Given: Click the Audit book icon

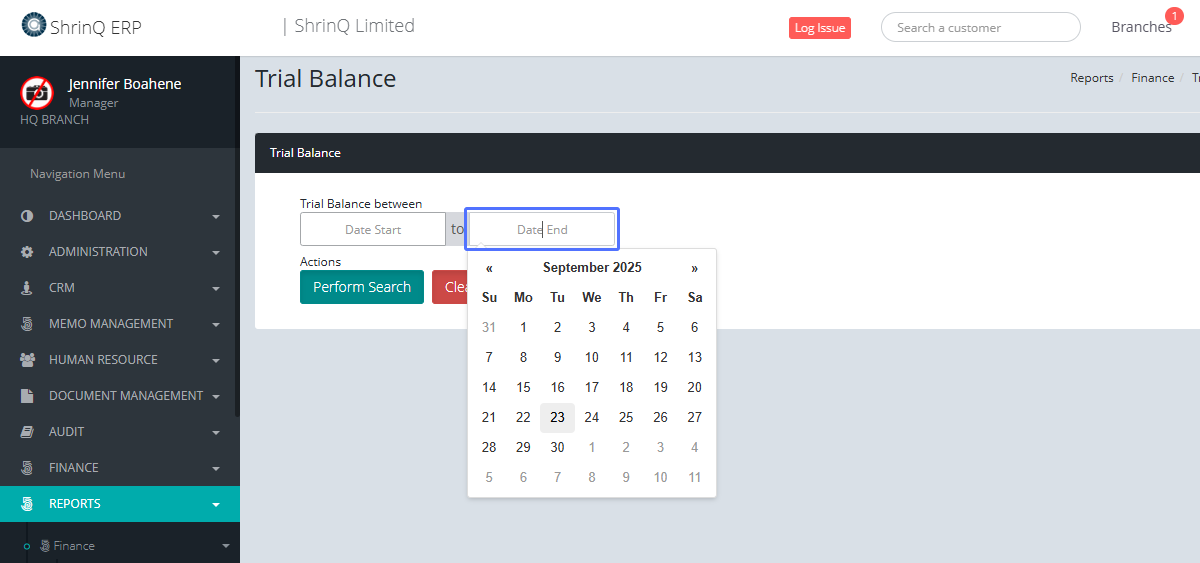Looking at the screenshot, I should point(27,432).
